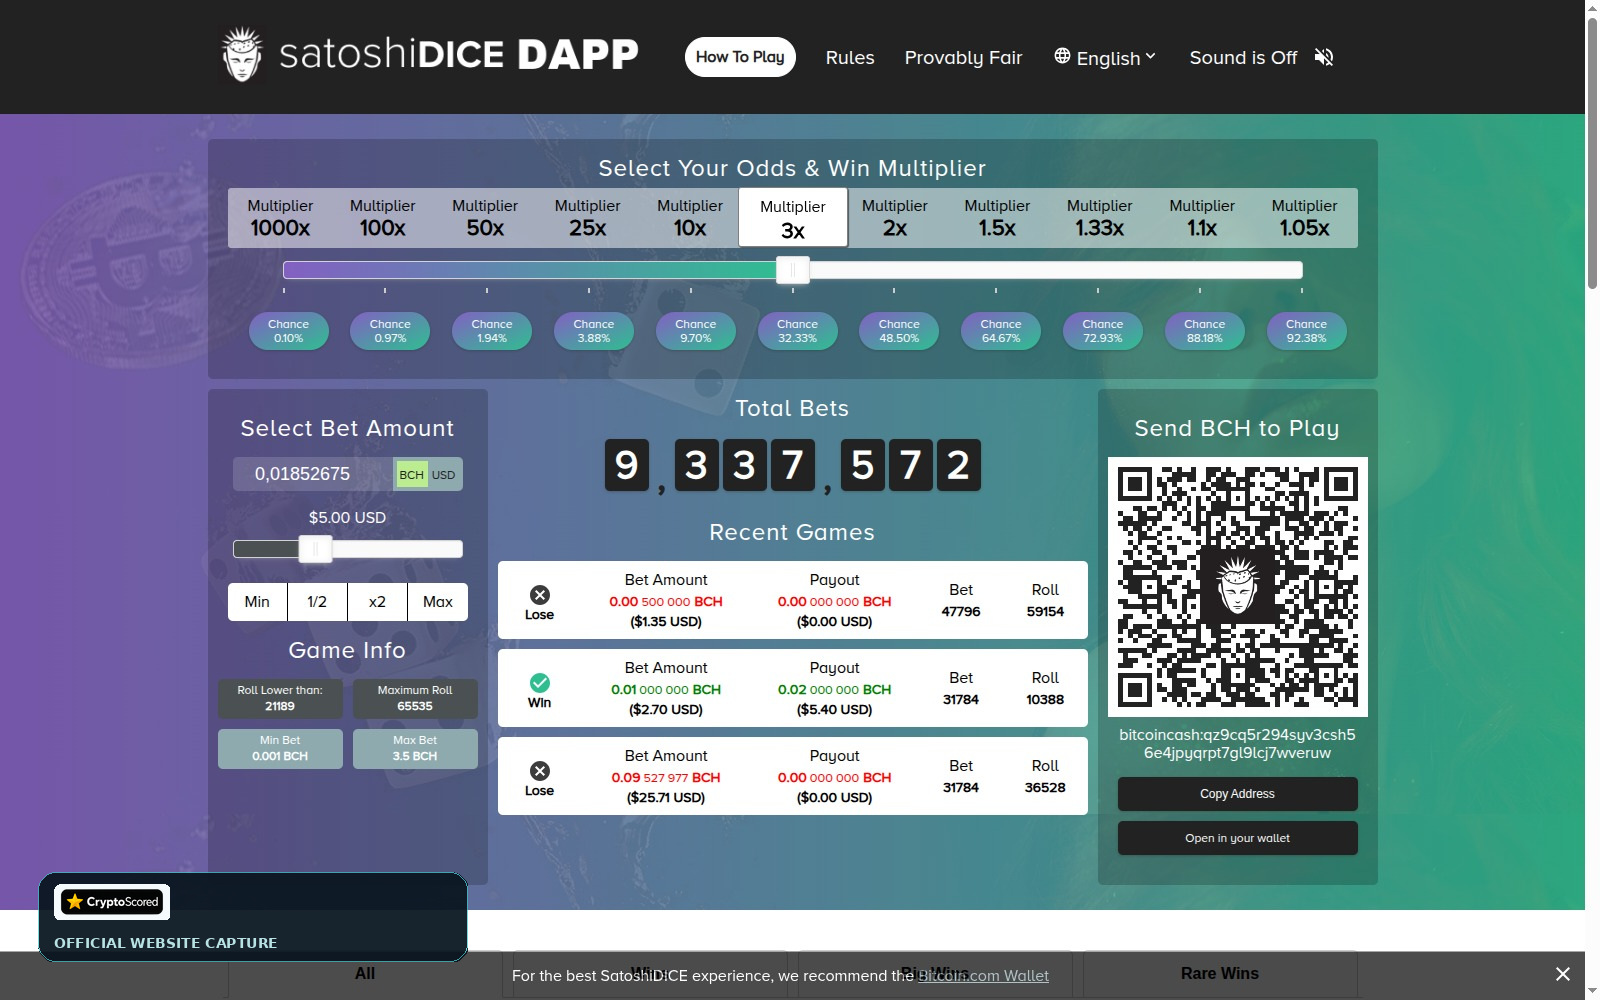Click the $5.00 USD bet value
1600x1000 pixels.
[347, 518]
